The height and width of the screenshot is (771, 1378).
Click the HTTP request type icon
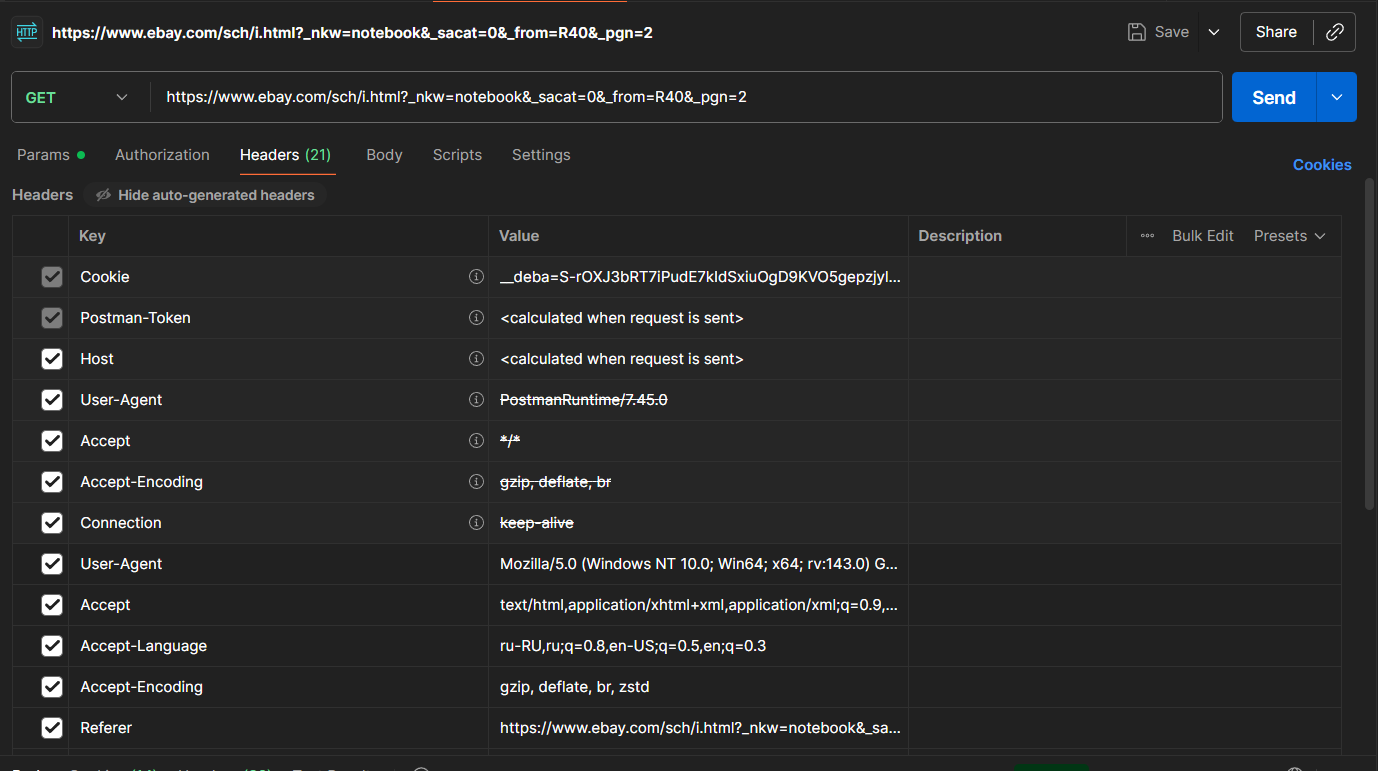tap(27, 32)
